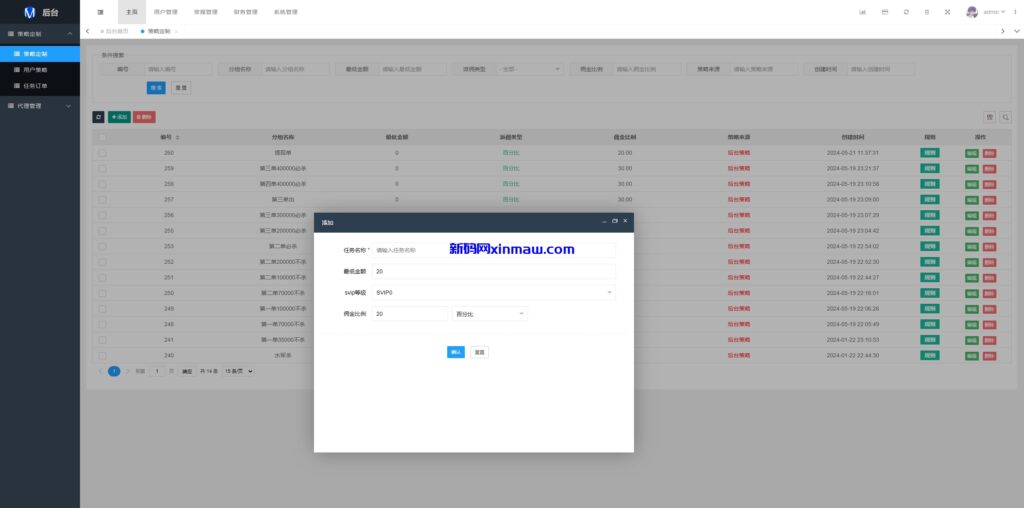Open the column filter icon above table
1024x508 pixels.
[x=989, y=117]
